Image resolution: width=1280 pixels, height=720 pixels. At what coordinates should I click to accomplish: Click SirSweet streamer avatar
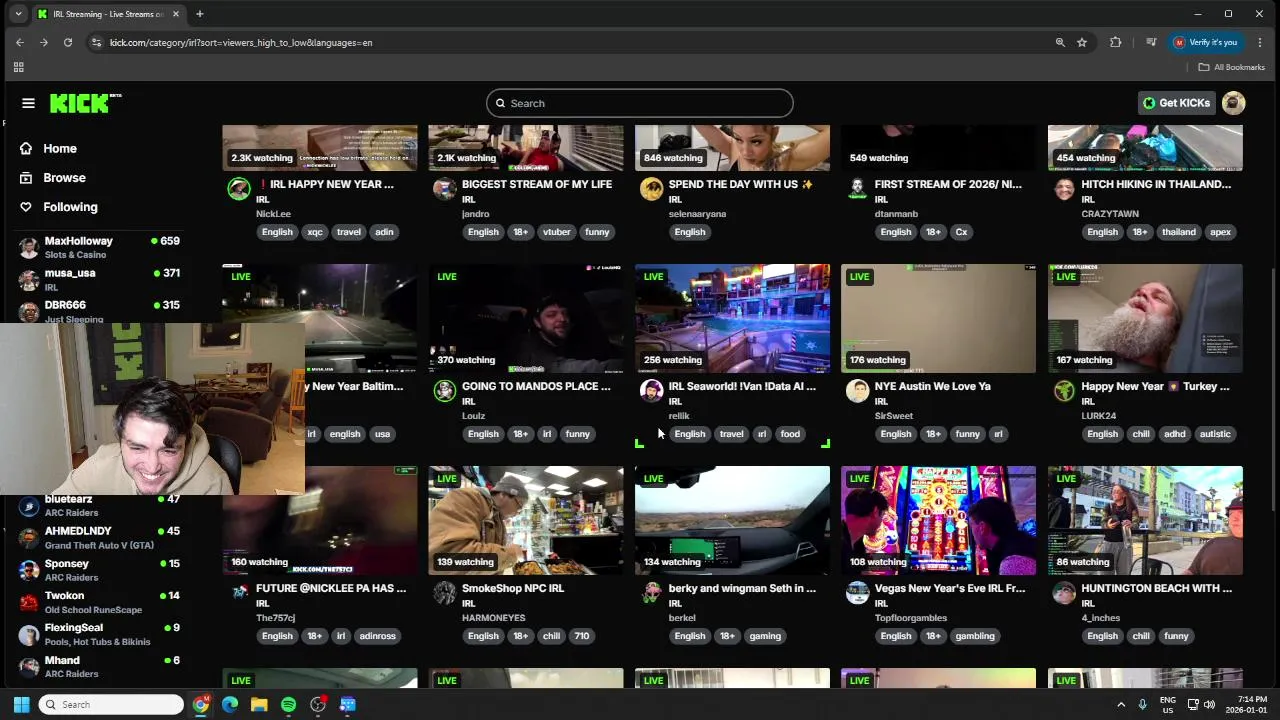pyautogui.click(x=857, y=390)
